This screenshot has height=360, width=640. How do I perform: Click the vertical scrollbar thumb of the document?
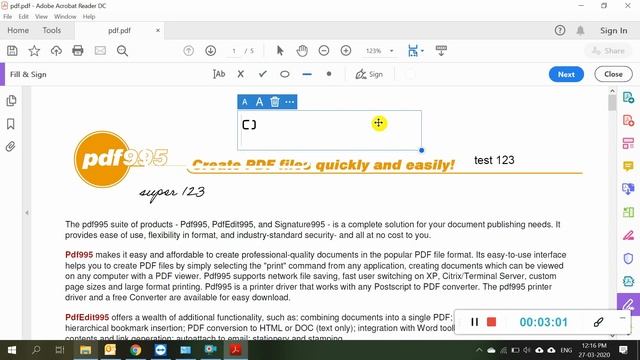click(612, 102)
